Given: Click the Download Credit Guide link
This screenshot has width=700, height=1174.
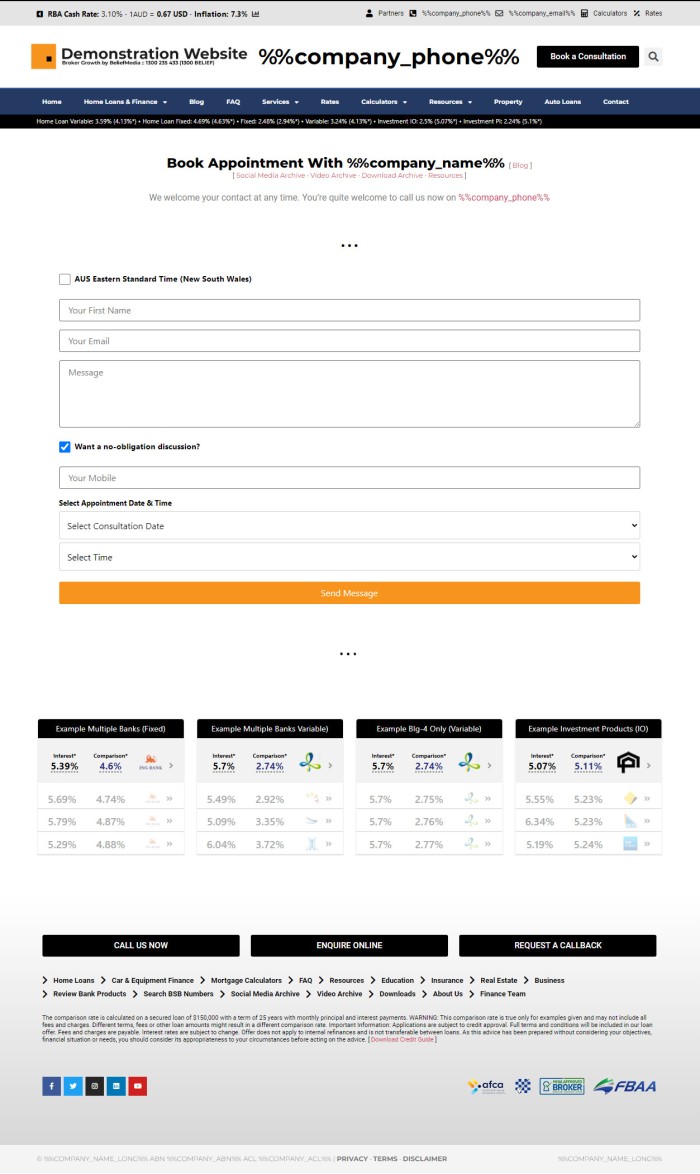Looking at the screenshot, I should (x=402, y=1040).
